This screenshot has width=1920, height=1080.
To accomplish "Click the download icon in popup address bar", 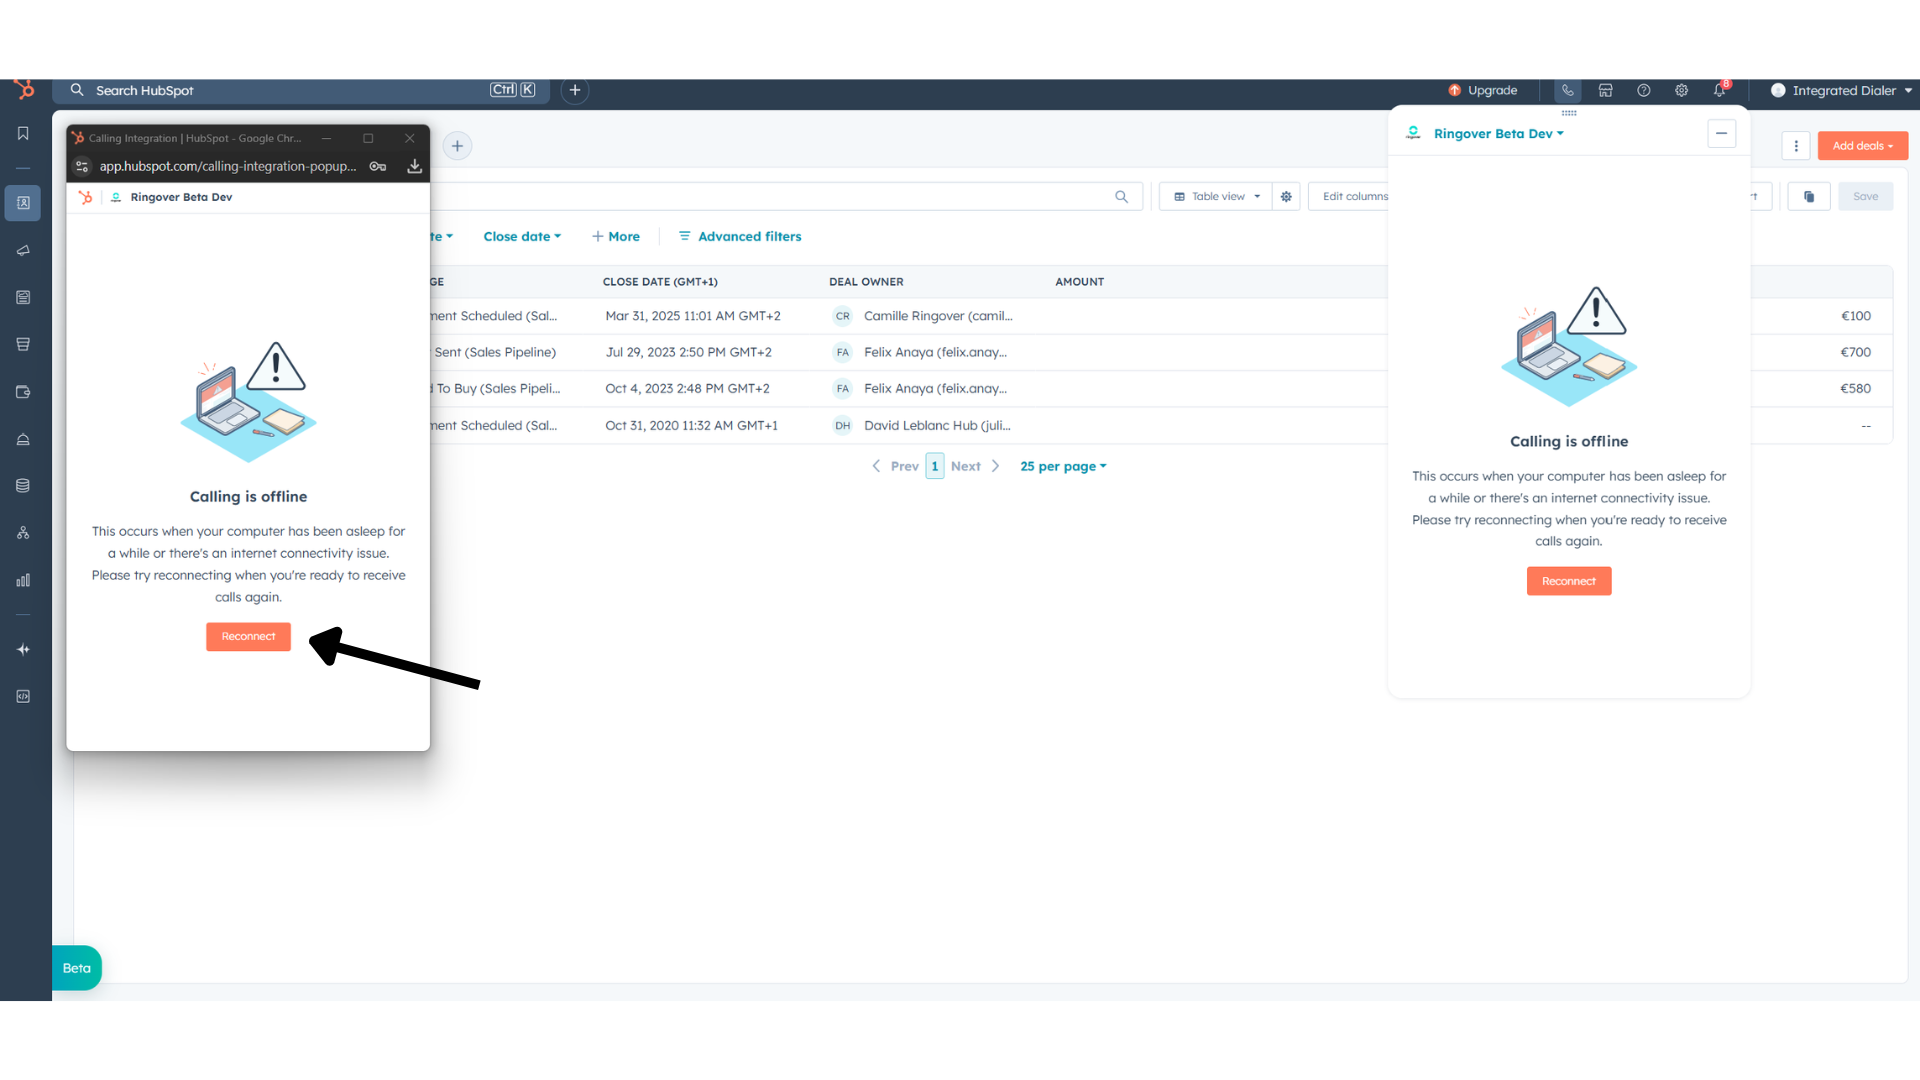I will [x=414, y=166].
